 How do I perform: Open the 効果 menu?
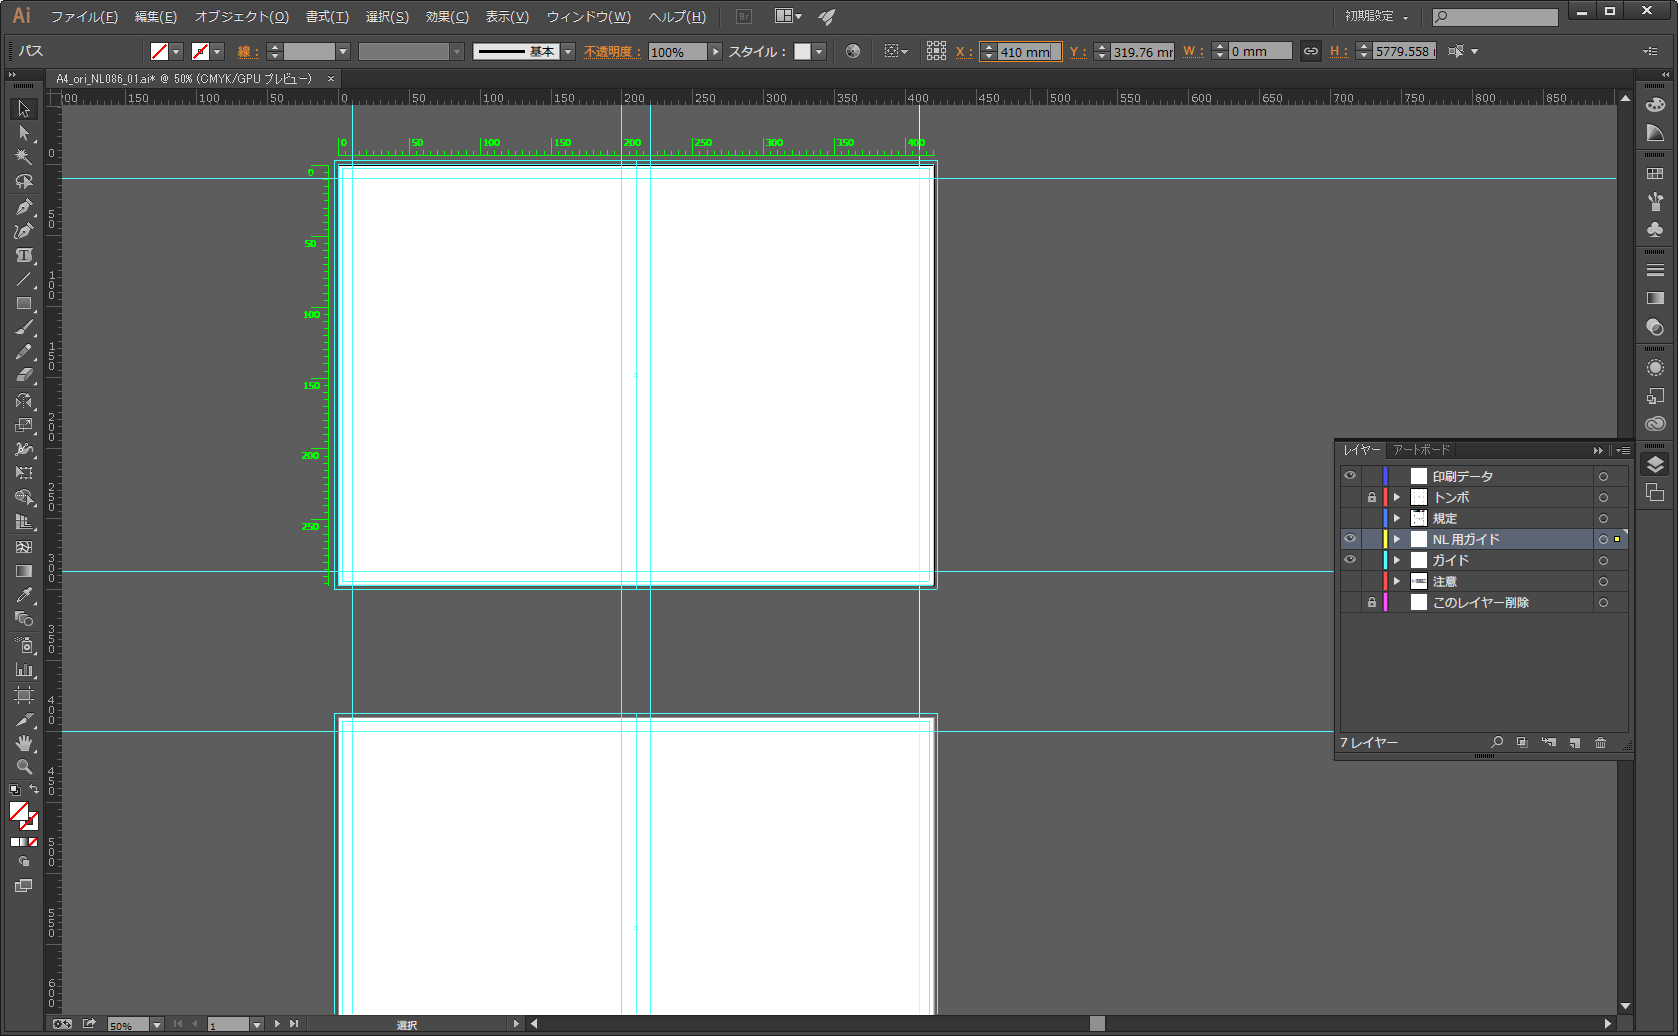(x=447, y=17)
